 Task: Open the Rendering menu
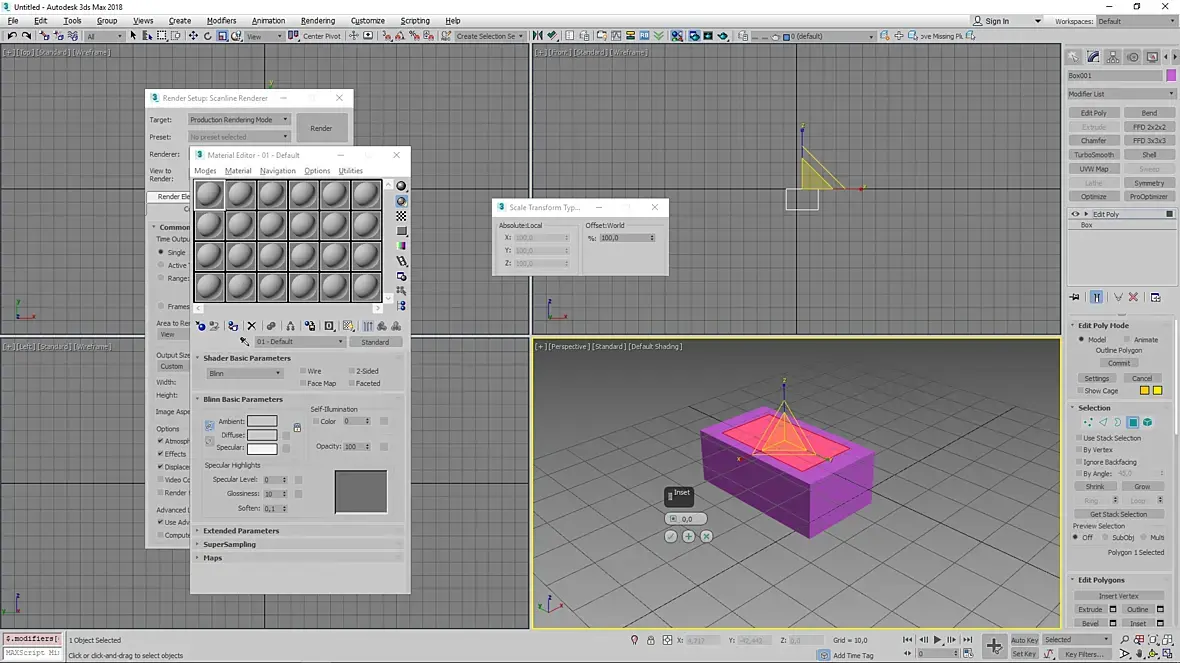tap(318, 20)
